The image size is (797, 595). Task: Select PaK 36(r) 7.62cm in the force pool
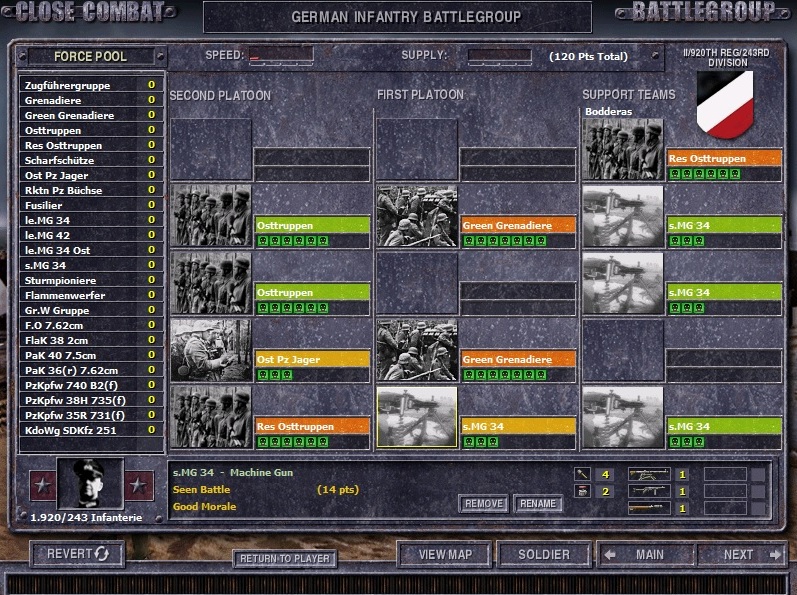click(x=90, y=370)
